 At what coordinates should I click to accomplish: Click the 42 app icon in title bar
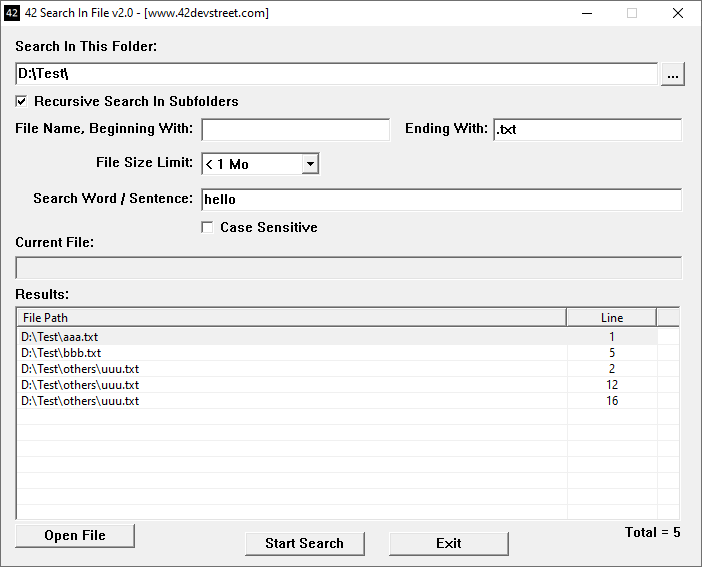pos(12,13)
